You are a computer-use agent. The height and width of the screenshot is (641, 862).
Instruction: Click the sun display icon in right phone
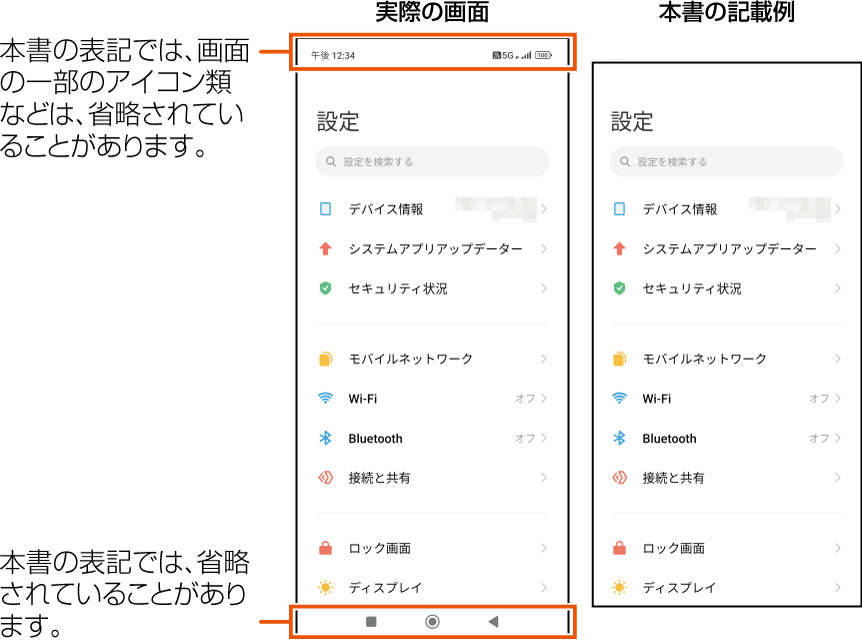coord(620,588)
